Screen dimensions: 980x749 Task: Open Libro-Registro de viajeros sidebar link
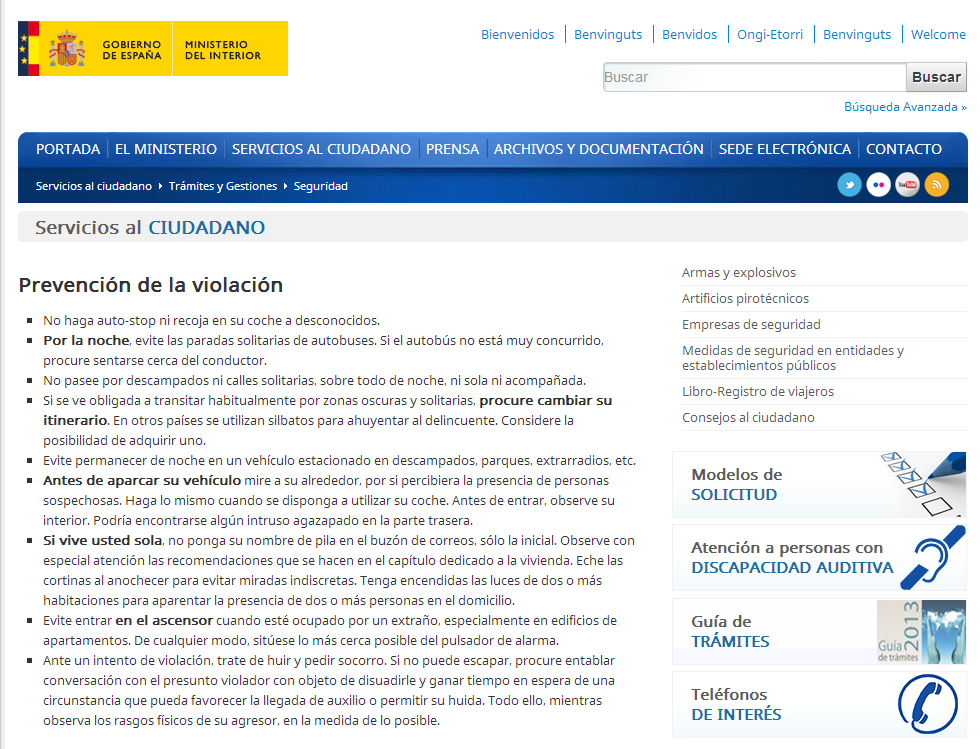tap(757, 391)
